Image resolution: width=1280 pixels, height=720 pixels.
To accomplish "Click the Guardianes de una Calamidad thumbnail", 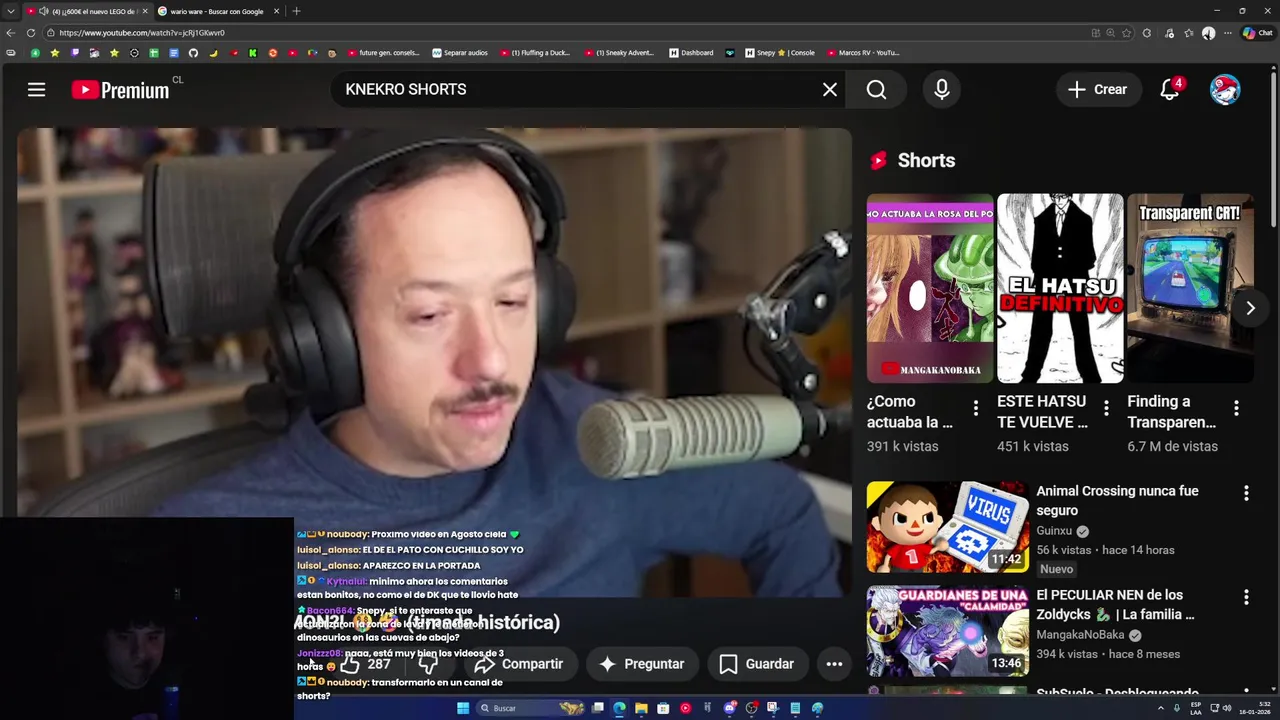I will coord(947,631).
